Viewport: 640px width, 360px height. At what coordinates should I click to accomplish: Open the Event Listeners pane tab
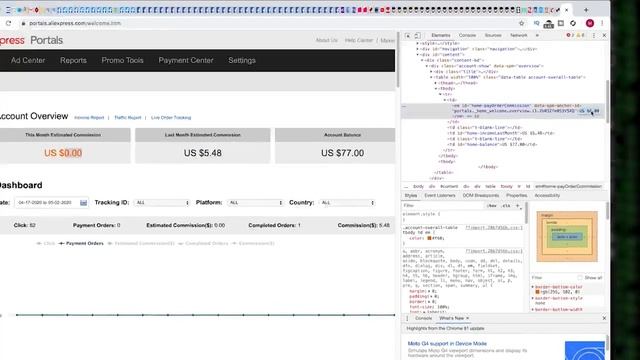(x=440, y=196)
